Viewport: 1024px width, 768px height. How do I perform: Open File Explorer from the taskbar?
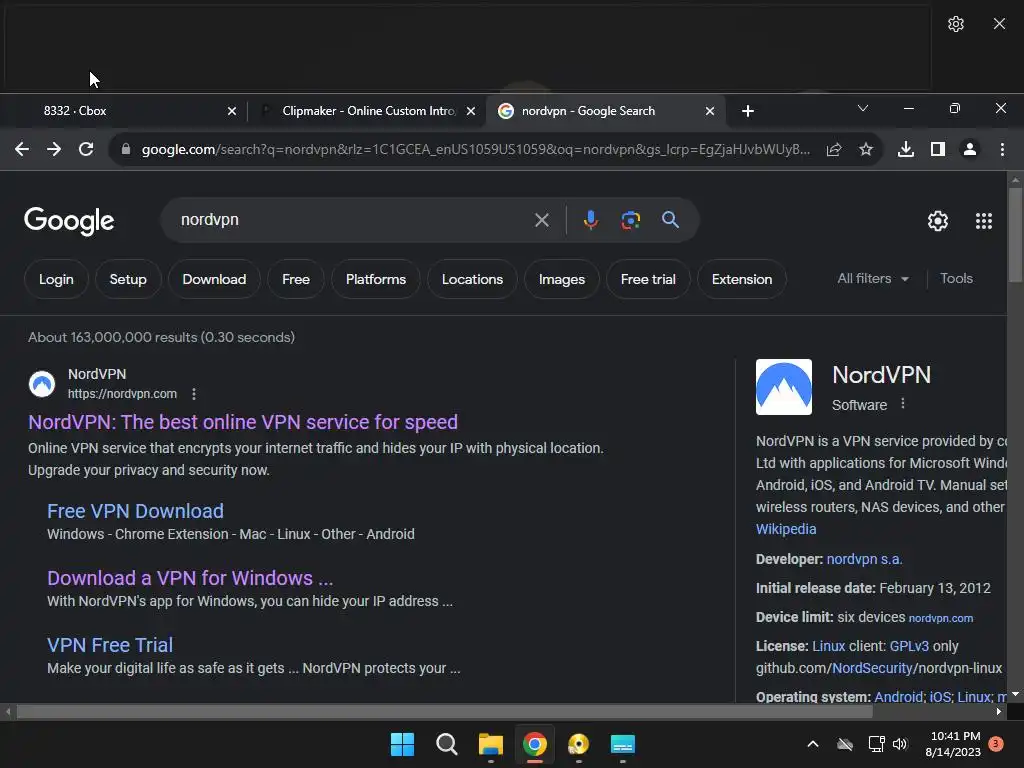pyautogui.click(x=490, y=744)
